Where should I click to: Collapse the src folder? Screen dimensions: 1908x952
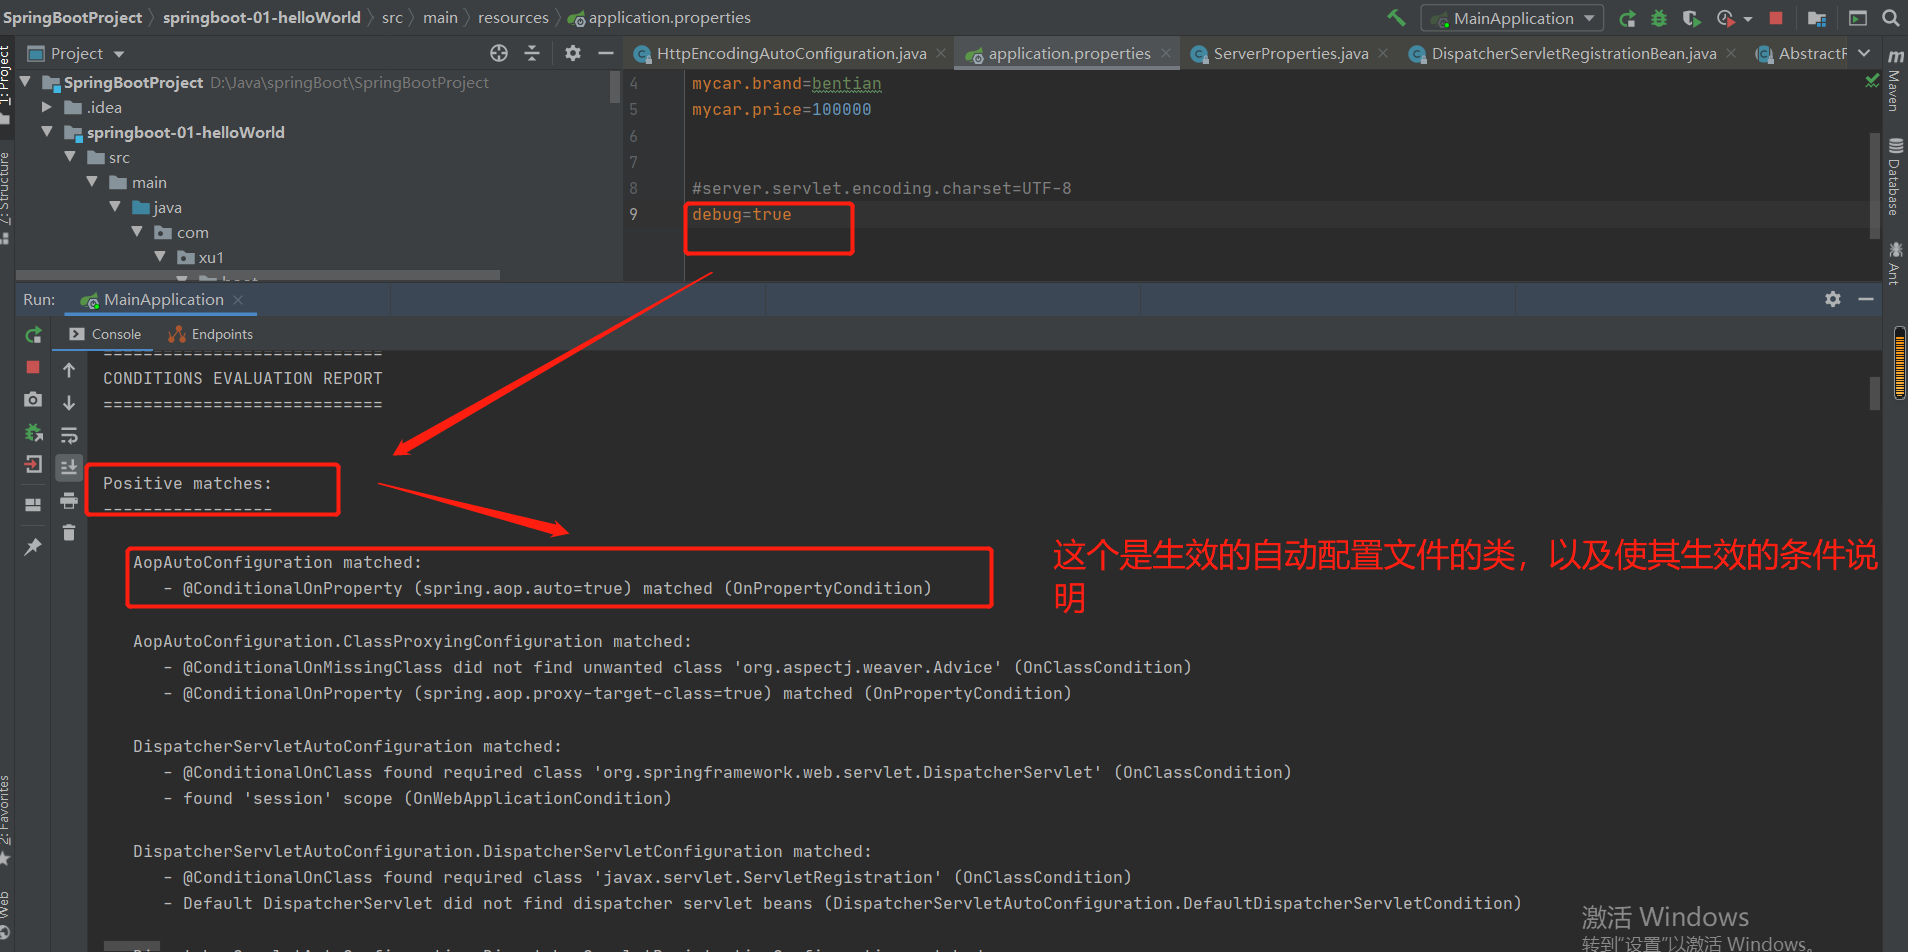(x=70, y=157)
